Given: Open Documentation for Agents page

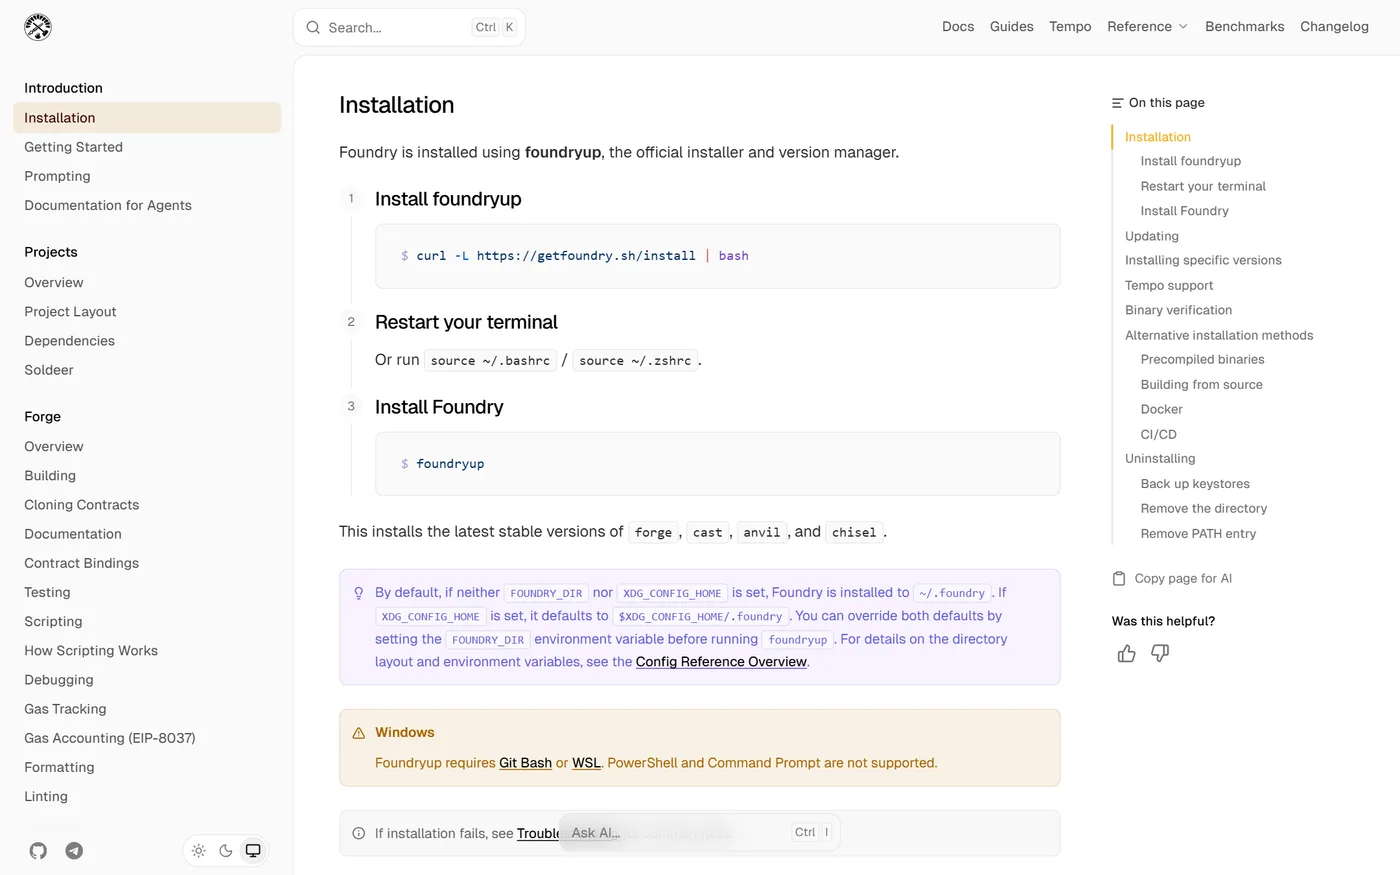Looking at the screenshot, I should [x=108, y=205].
